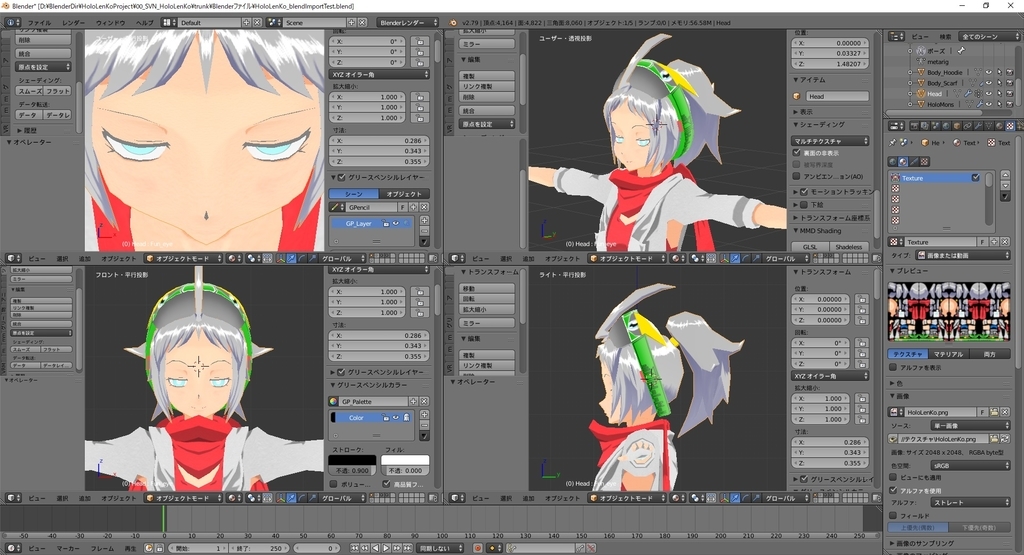Select the シーン grease pencil source button
1024x555 pixels.
(x=353, y=193)
